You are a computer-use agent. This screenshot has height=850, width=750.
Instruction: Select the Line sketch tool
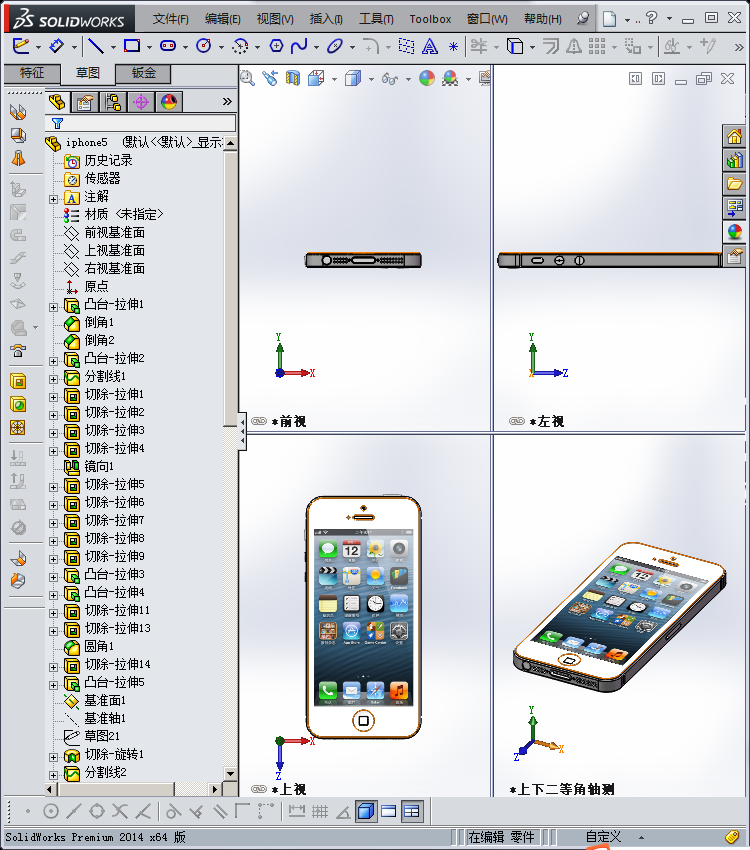click(x=95, y=46)
